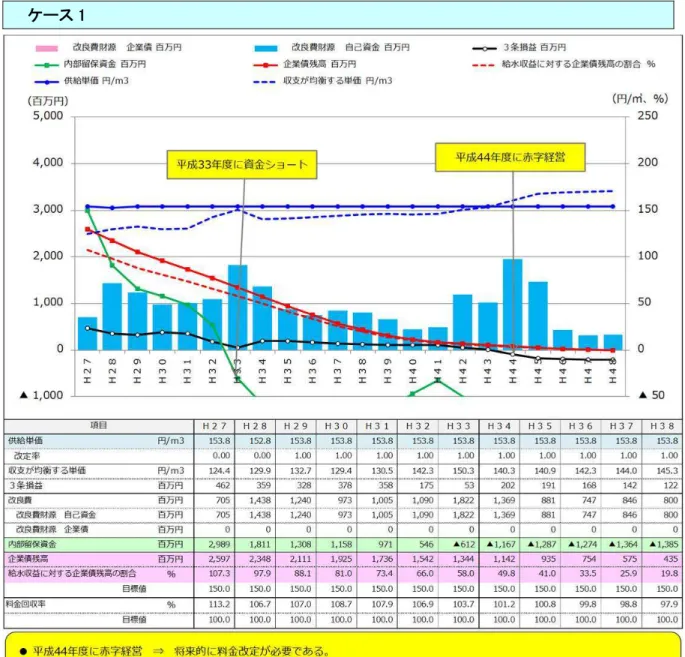Select the blue 自己資金 legend swatch

tap(266, 48)
